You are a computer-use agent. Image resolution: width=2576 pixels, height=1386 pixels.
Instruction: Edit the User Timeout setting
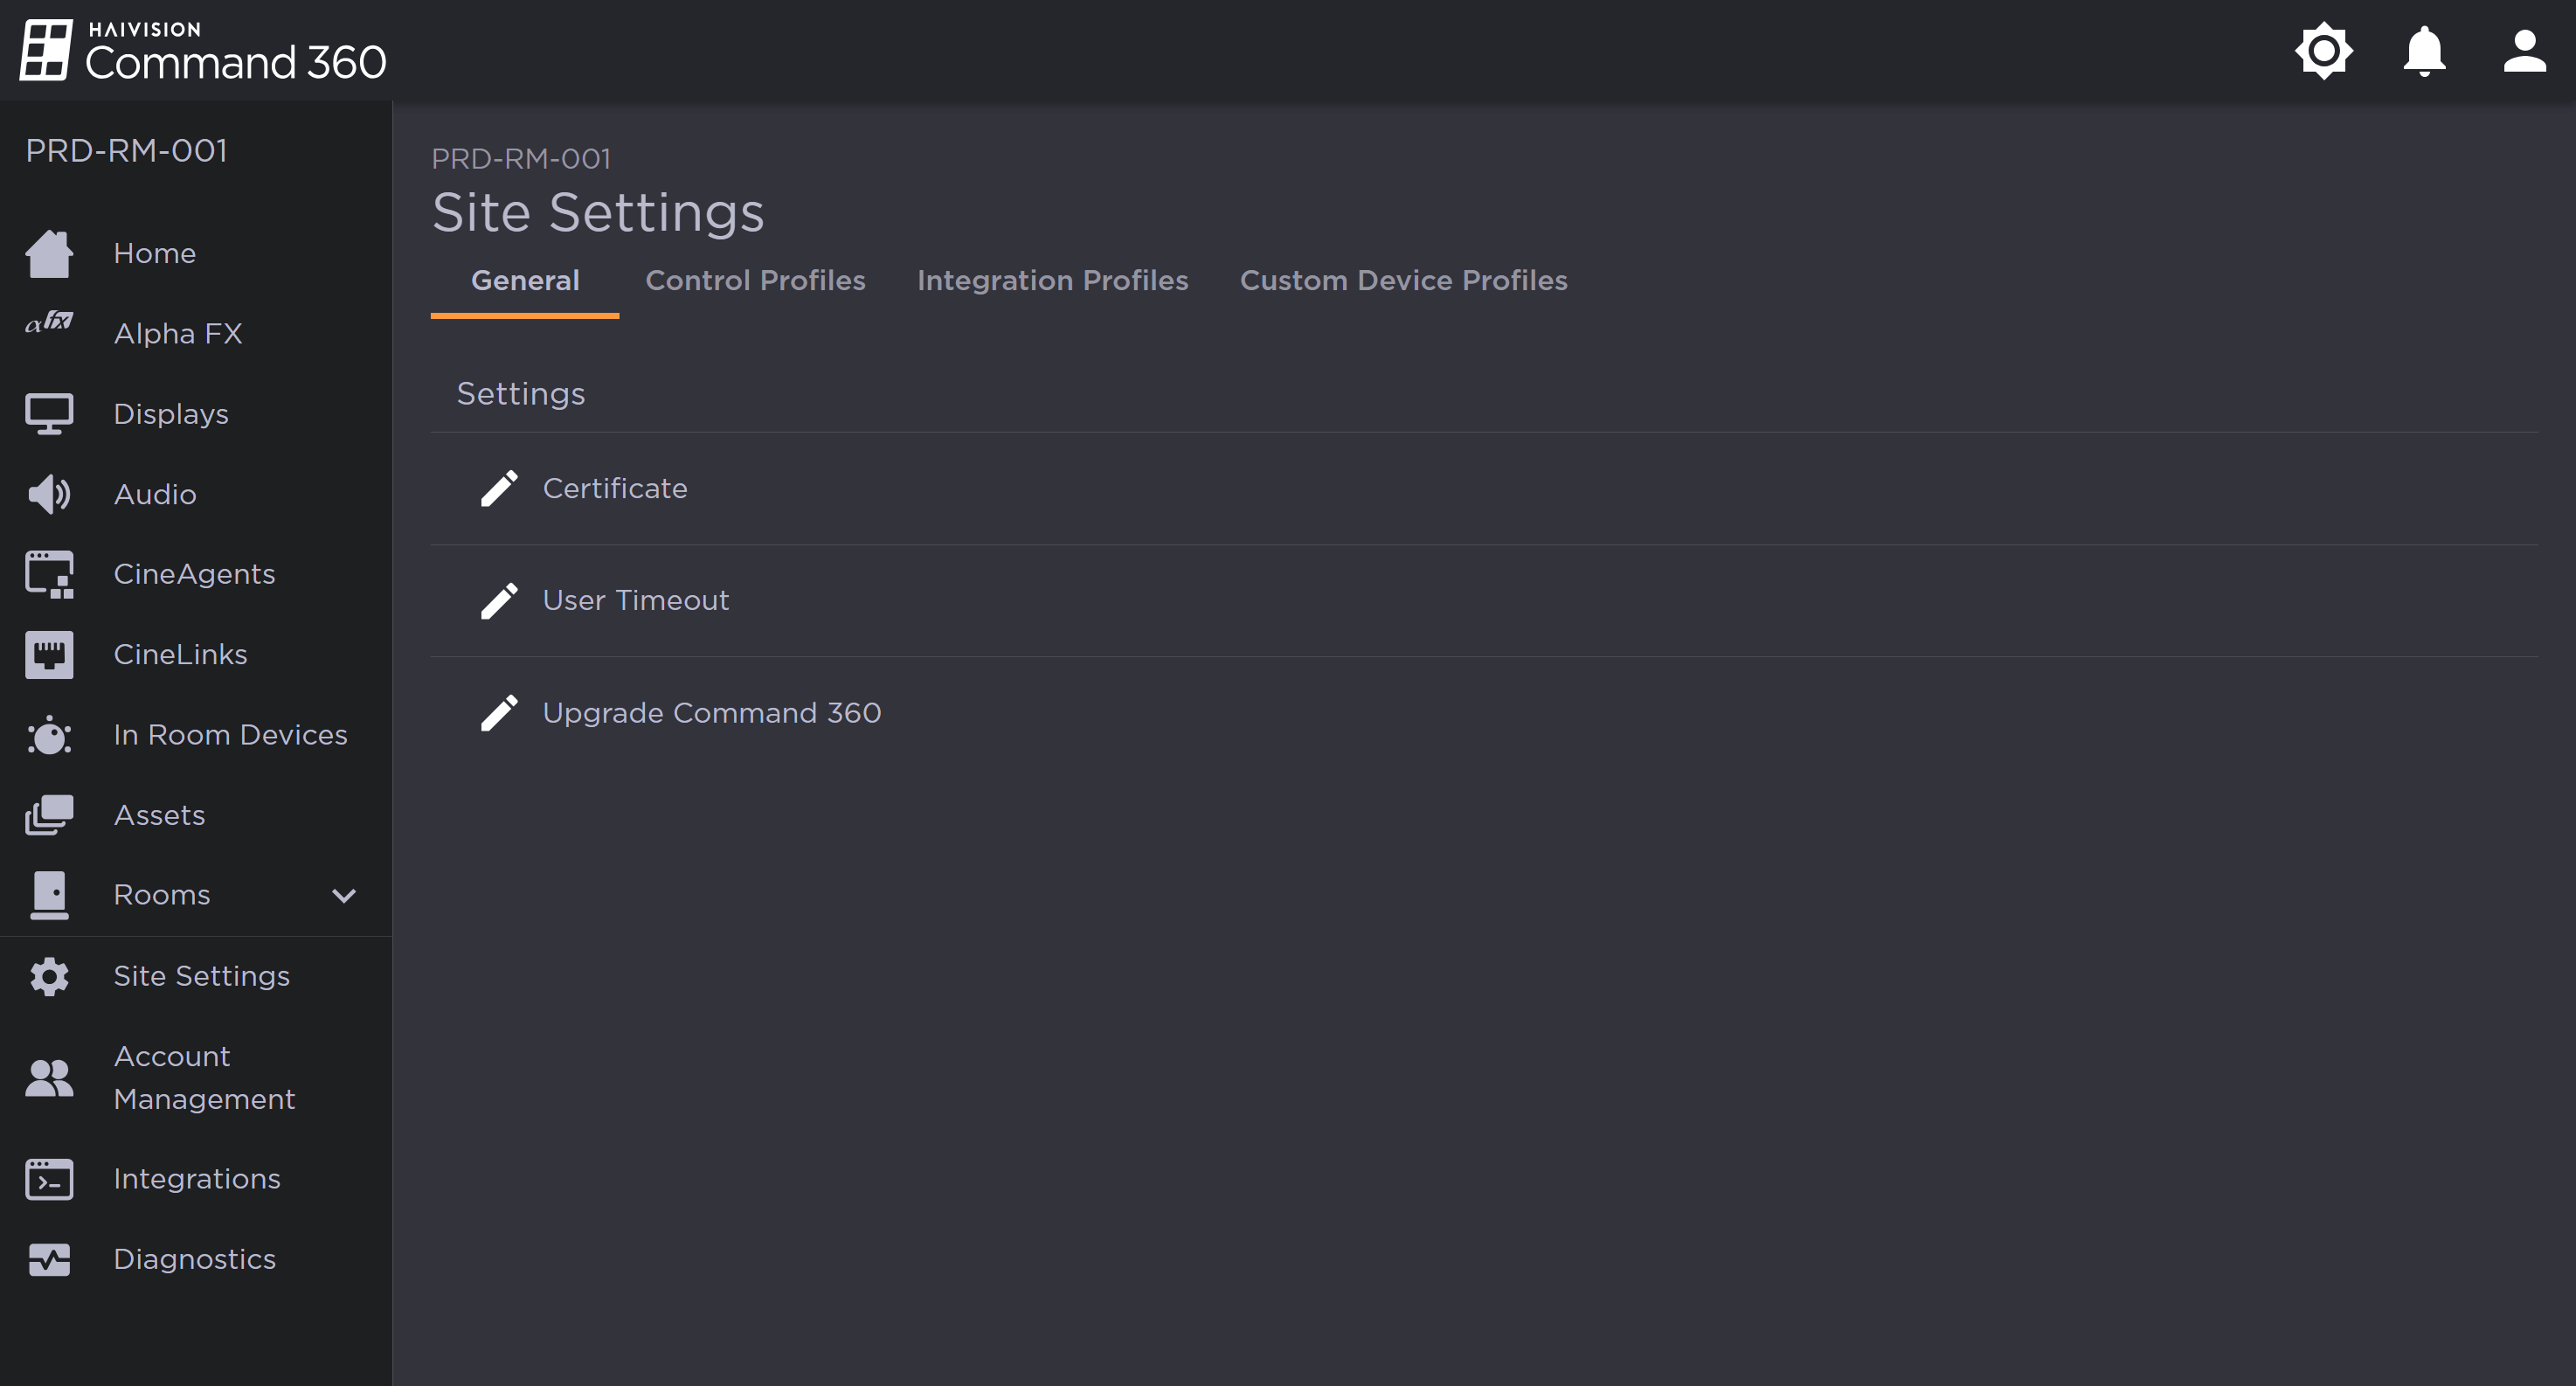[x=500, y=600]
